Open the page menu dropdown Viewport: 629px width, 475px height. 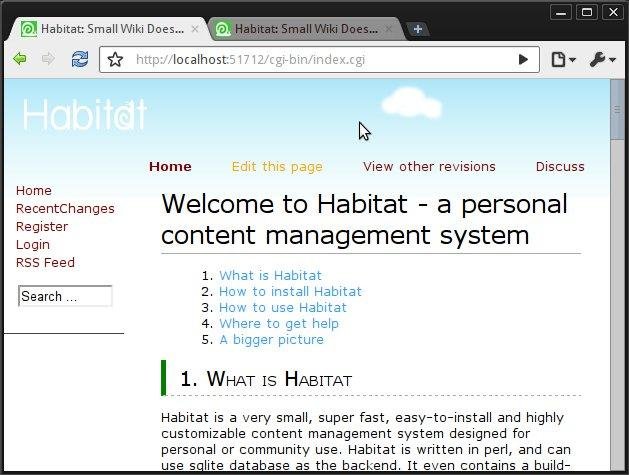(x=564, y=60)
